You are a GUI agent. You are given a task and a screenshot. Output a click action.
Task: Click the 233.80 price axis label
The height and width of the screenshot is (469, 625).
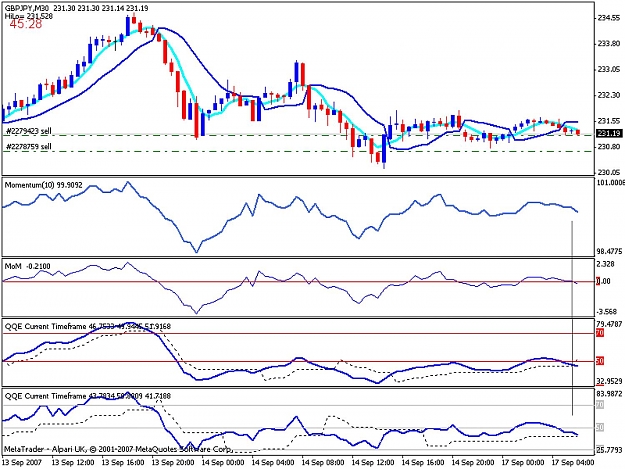(x=609, y=44)
